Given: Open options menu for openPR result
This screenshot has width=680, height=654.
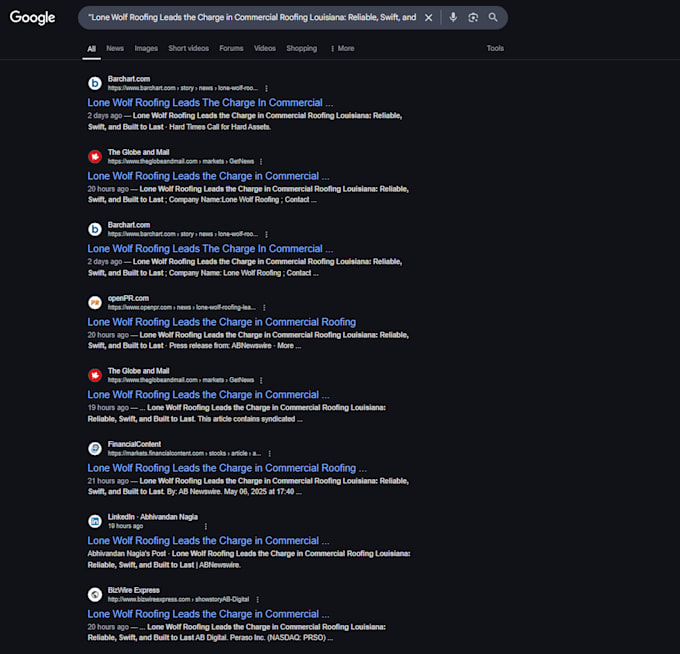Looking at the screenshot, I should tap(264, 307).
